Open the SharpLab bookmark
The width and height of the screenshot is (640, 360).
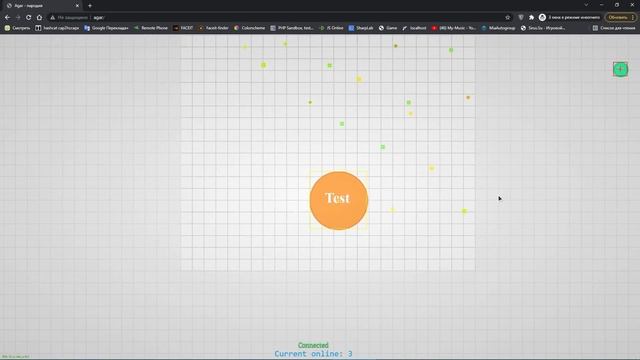coord(361,28)
